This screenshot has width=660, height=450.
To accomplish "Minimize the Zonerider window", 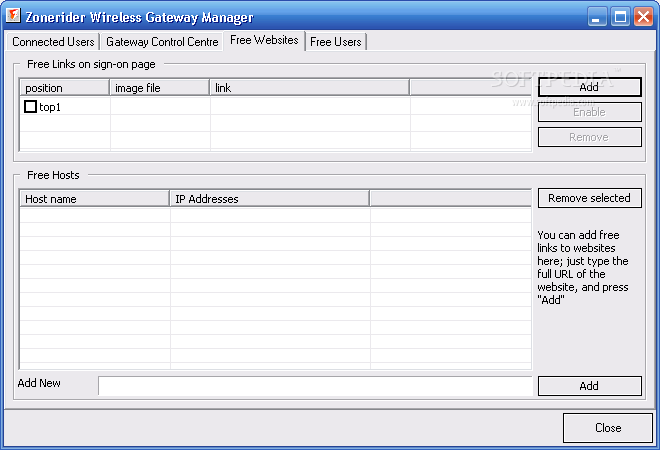I will [597, 17].
